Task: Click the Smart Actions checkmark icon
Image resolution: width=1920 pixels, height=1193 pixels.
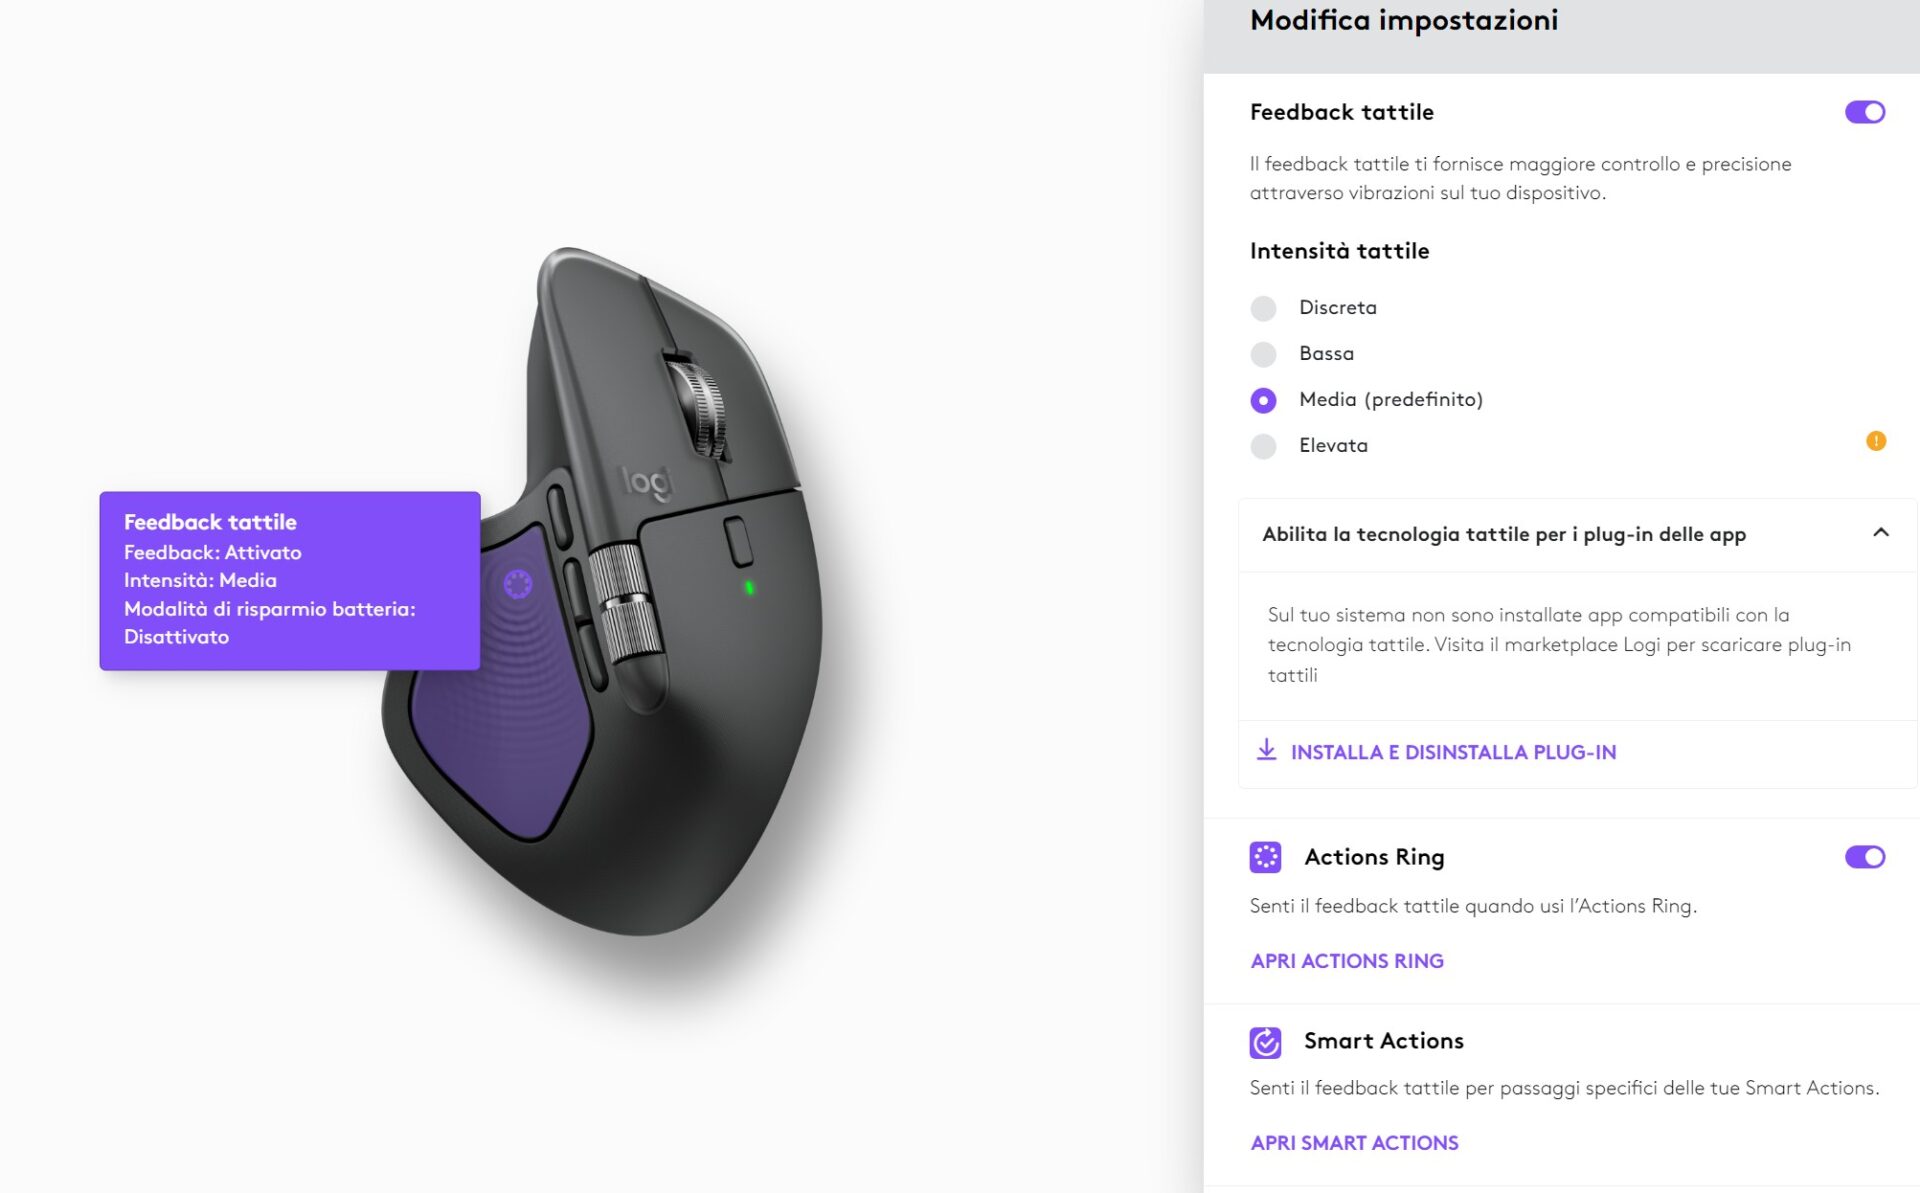Action: (1265, 1042)
